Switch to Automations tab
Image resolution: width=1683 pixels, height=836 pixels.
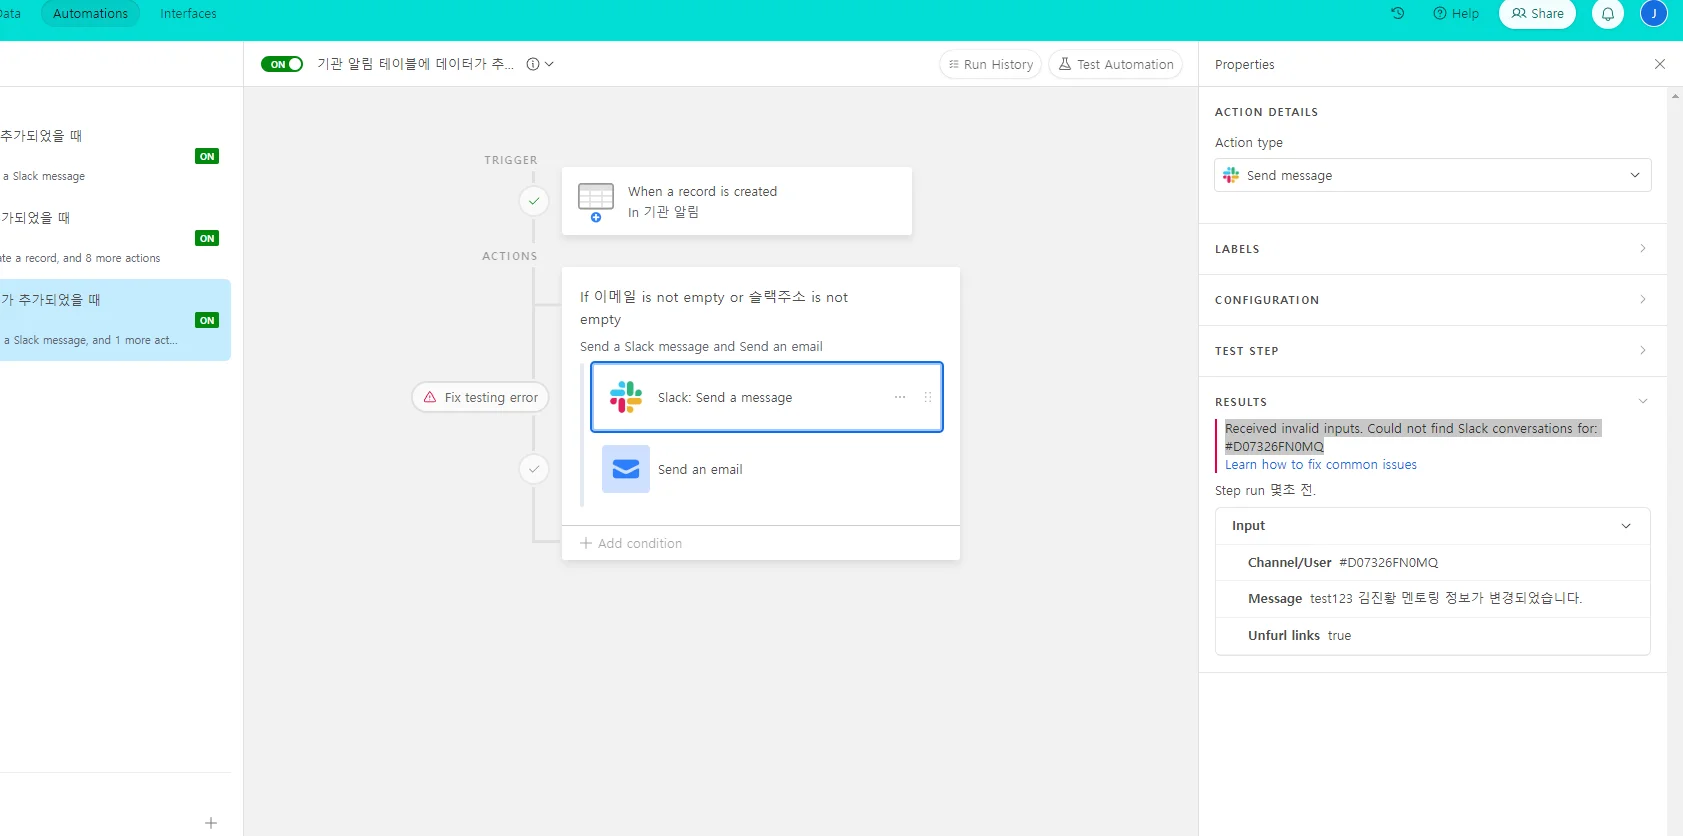[x=90, y=14]
